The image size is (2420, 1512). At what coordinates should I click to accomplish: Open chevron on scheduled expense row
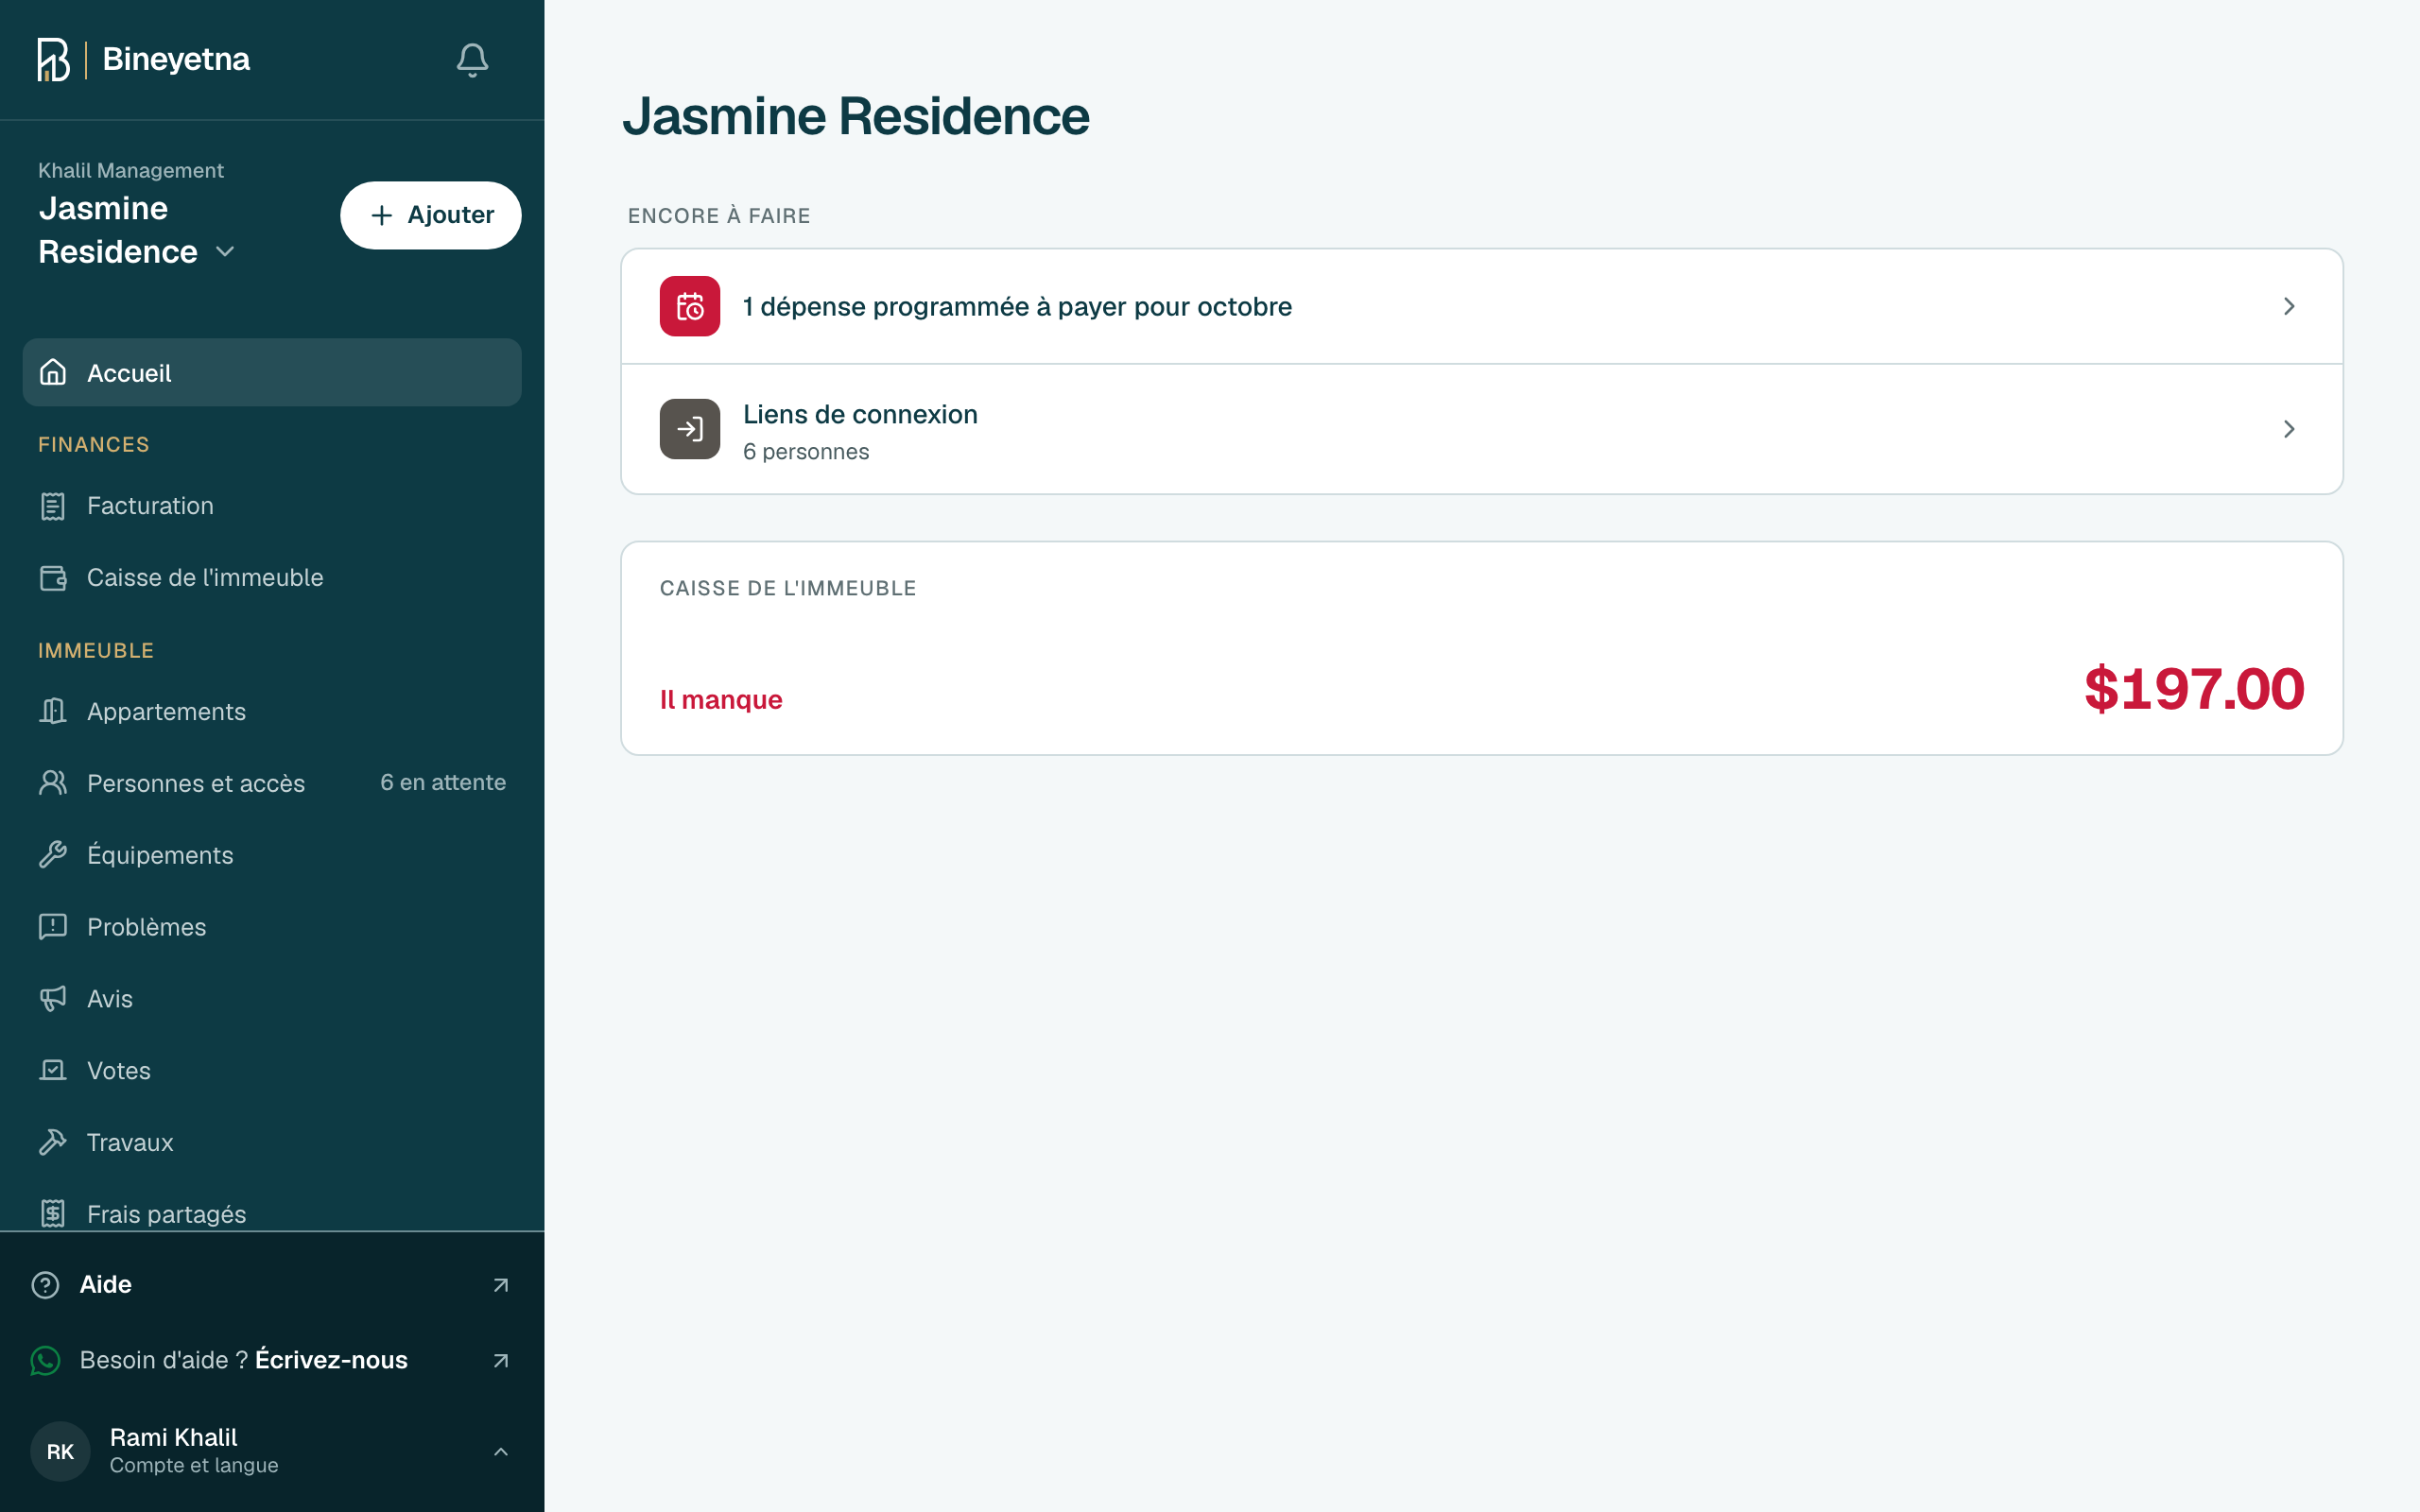2289,306
